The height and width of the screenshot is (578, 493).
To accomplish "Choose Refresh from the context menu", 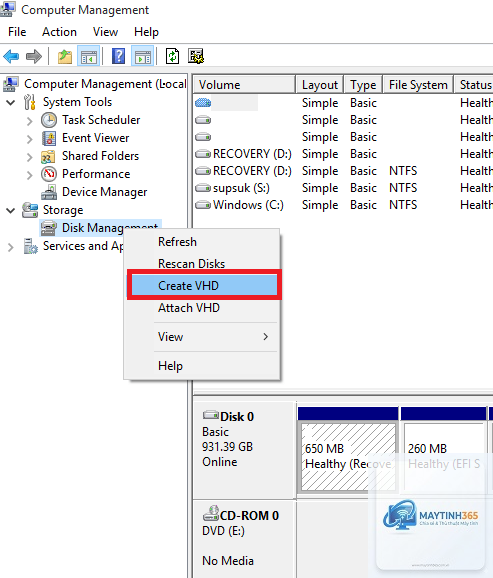I will (202, 242).
